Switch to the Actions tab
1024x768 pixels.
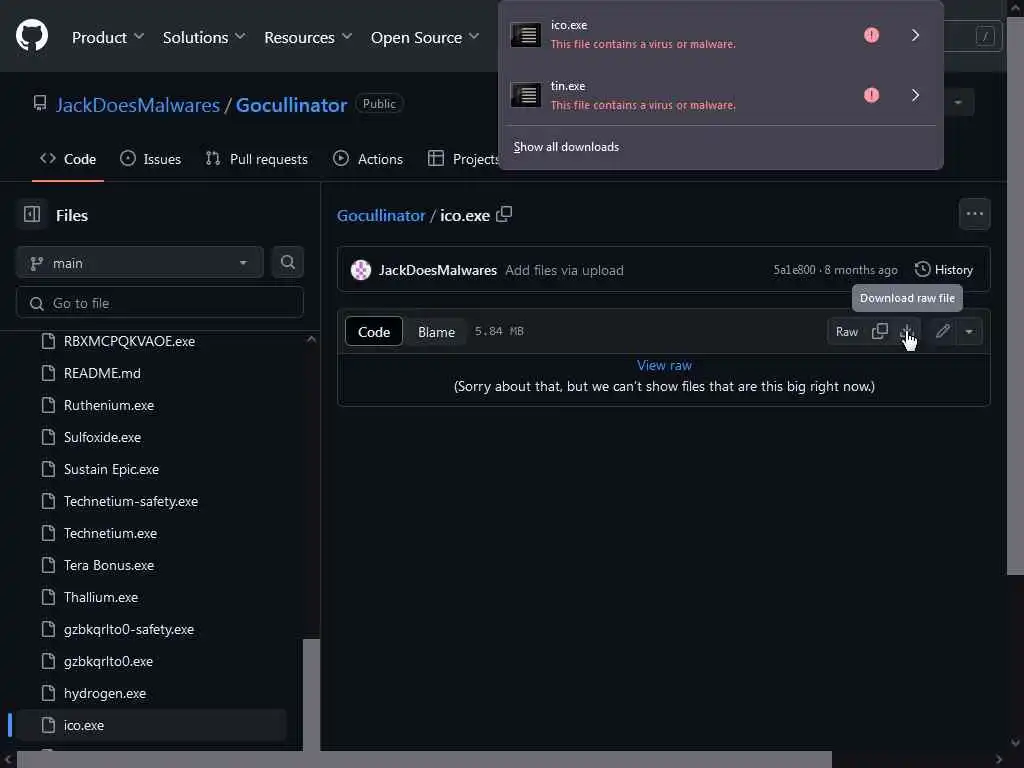pyautogui.click(x=368, y=159)
